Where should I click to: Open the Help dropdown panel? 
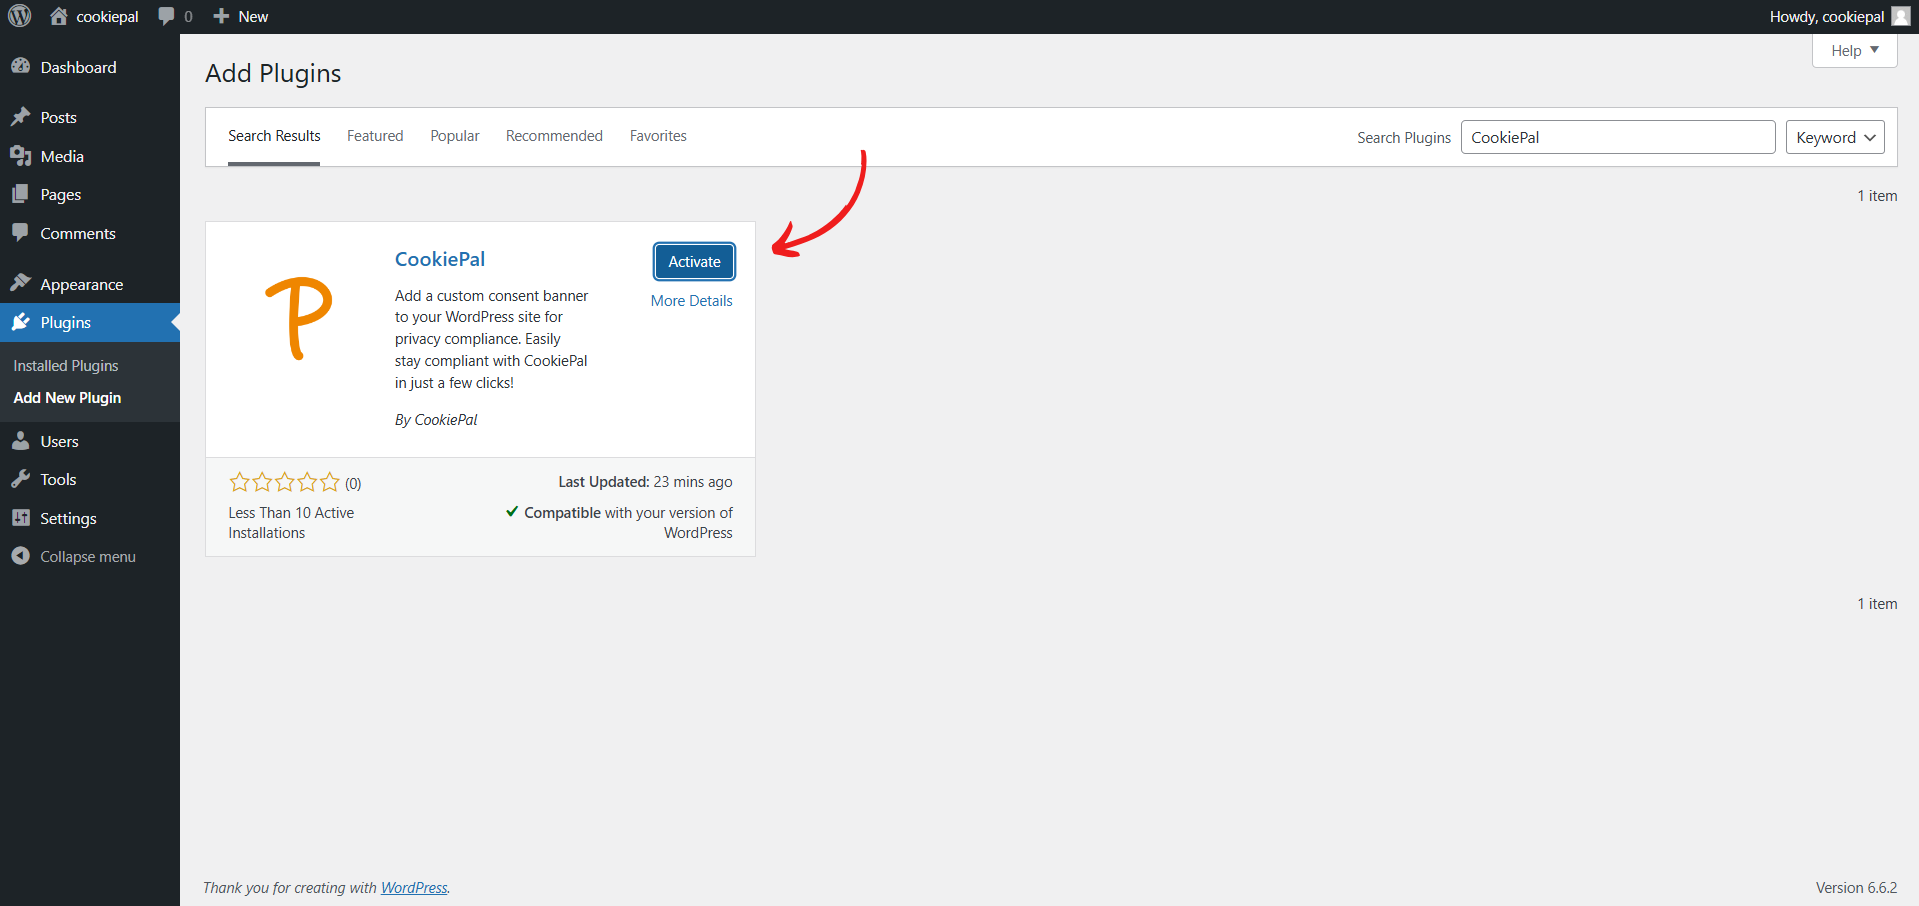pos(1852,50)
